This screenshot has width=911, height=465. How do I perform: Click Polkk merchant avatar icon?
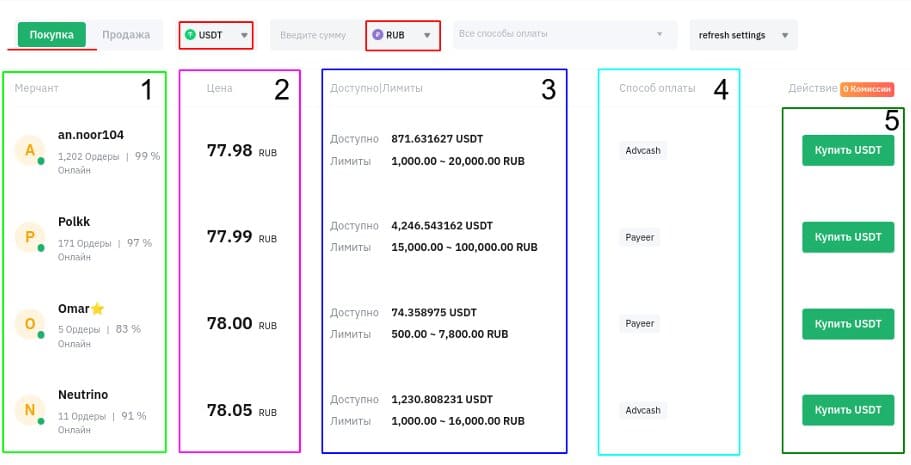tap(30, 237)
